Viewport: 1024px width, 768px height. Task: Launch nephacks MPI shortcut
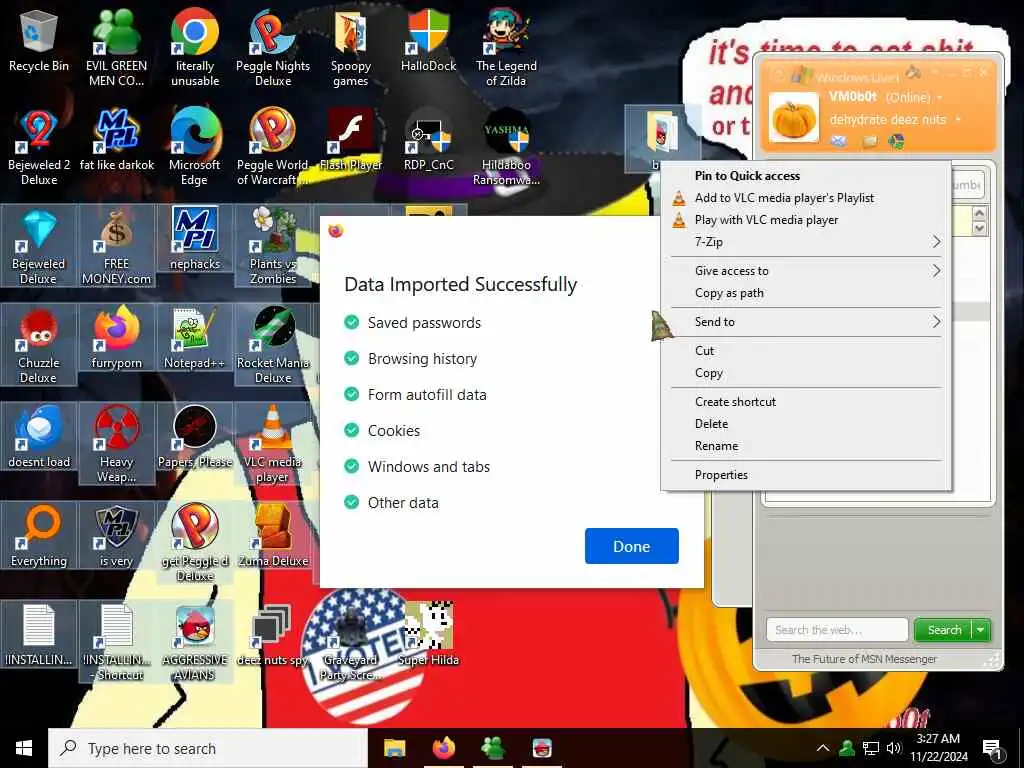point(195,239)
